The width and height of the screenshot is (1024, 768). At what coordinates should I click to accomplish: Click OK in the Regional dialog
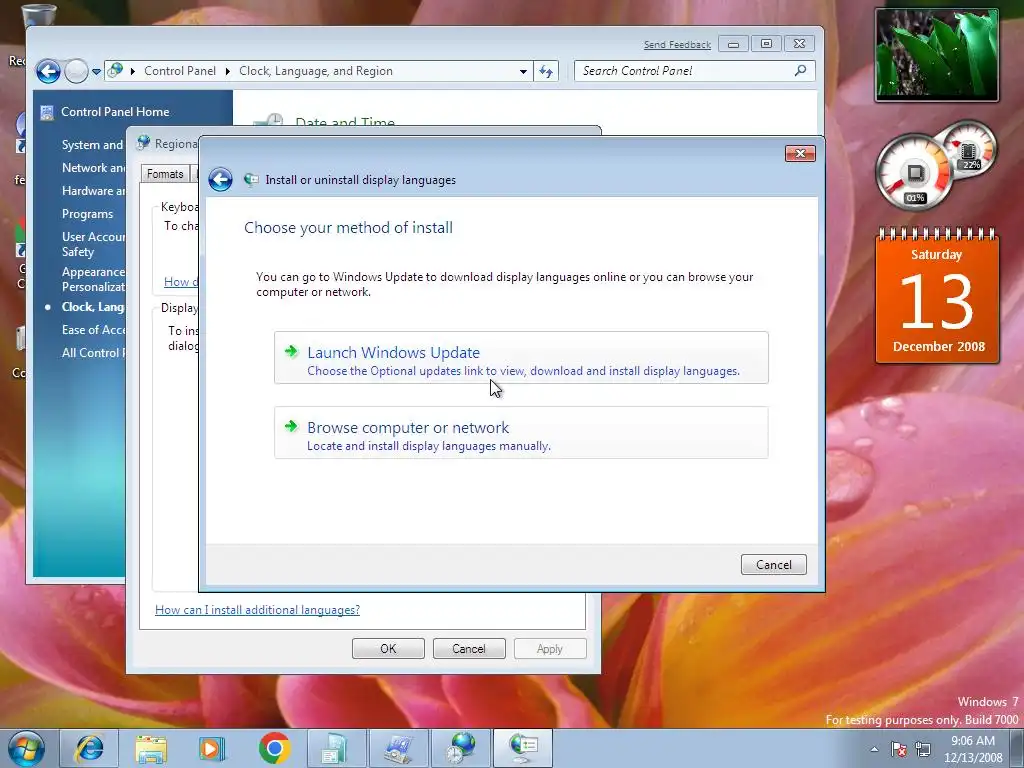point(389,648)
